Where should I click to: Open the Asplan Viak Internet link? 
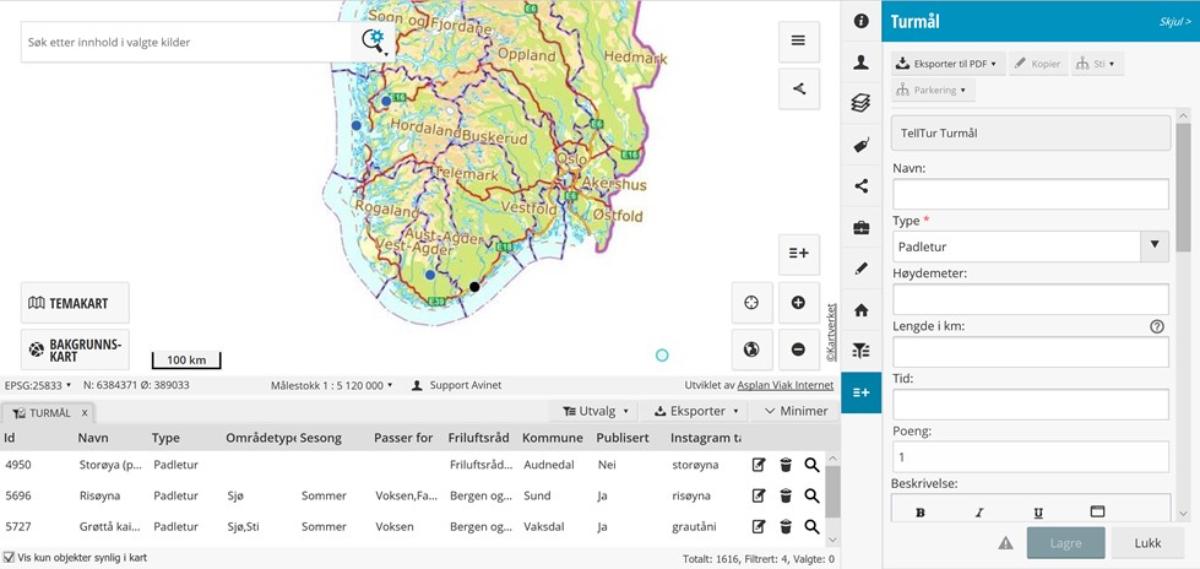(x=785, y=385)
